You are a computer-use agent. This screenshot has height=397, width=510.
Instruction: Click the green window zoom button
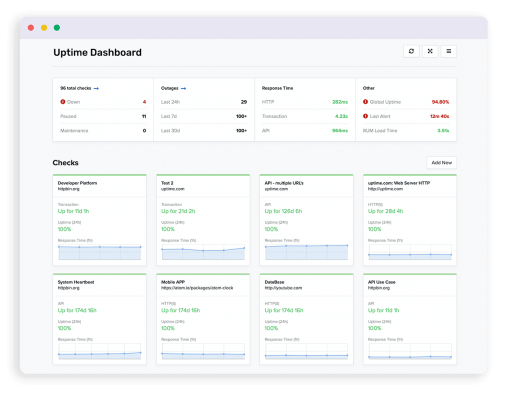[x=57, y=28]
